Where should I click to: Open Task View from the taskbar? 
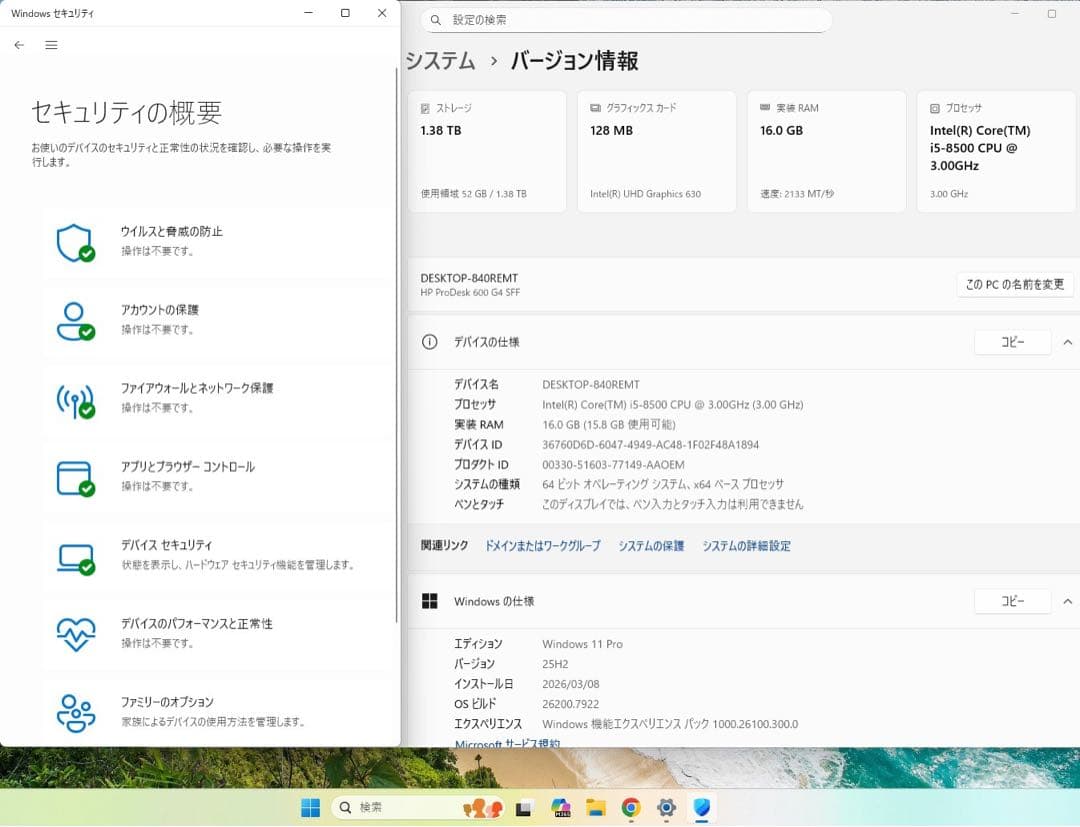click(x=524, y=807)
